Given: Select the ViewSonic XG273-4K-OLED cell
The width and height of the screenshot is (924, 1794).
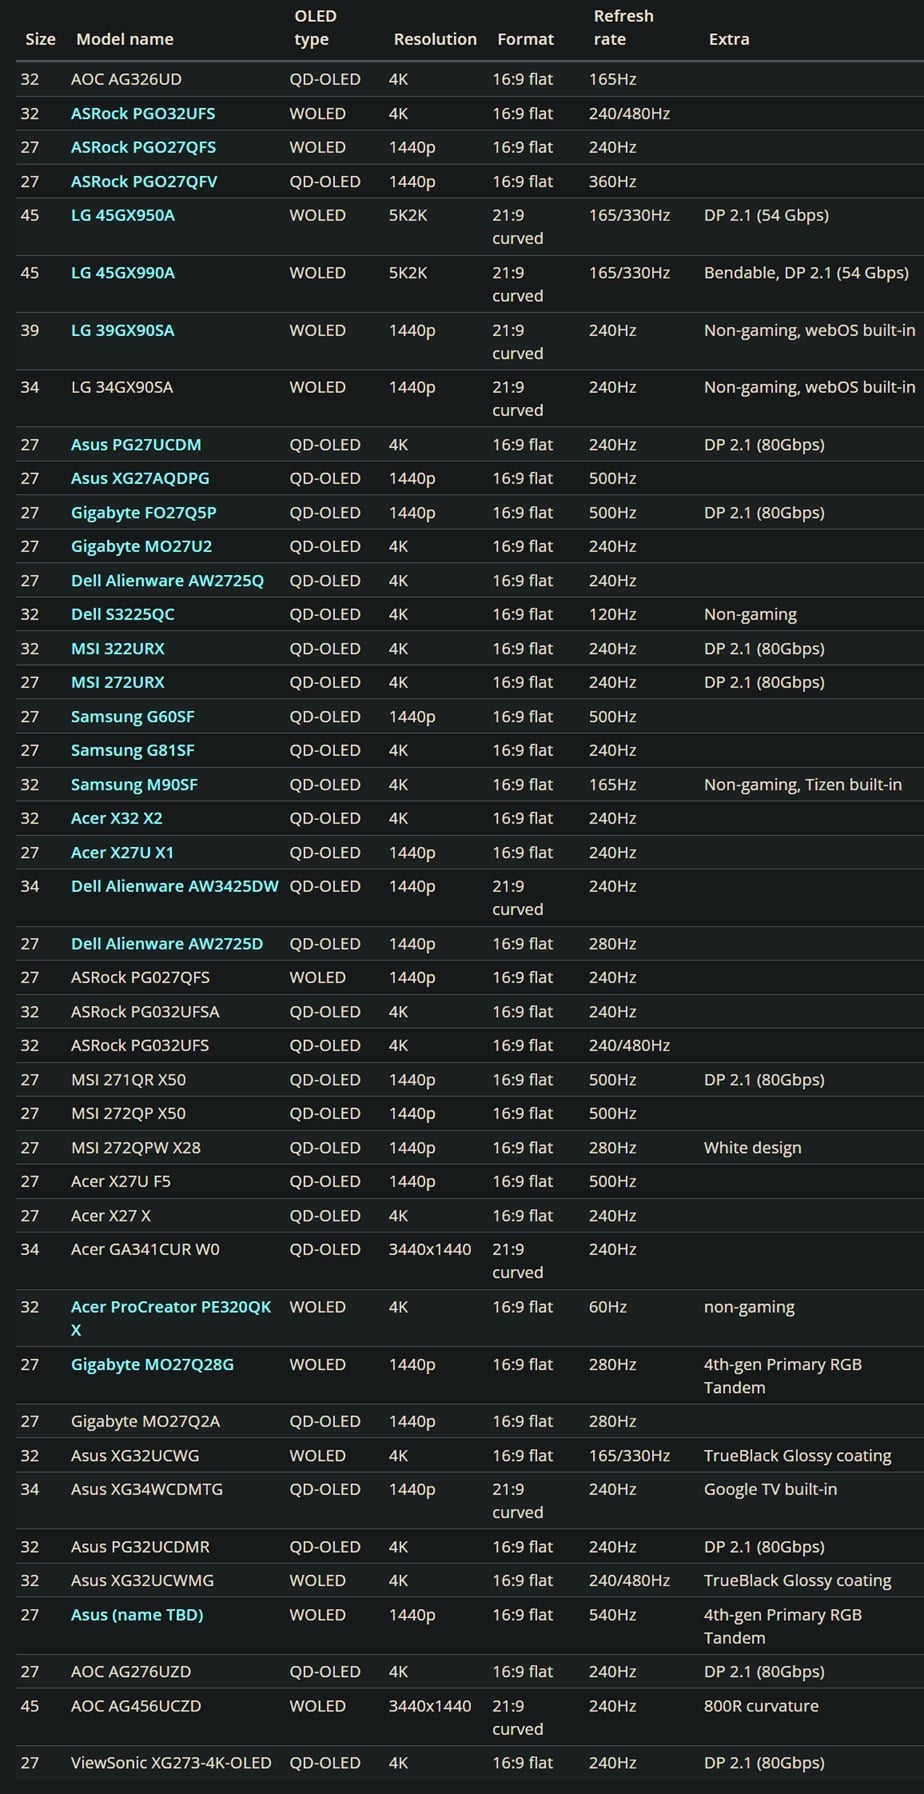Looking at the screenshot, I should point(171,1763).
